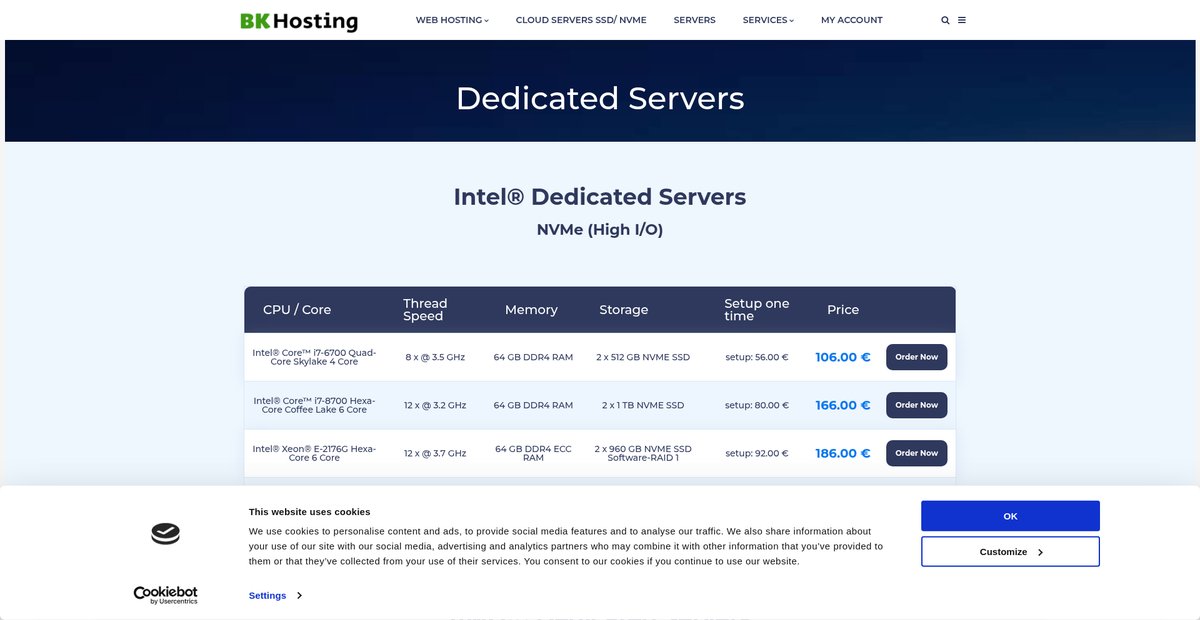
Task: Open My Account
Action: coord(852,20)
